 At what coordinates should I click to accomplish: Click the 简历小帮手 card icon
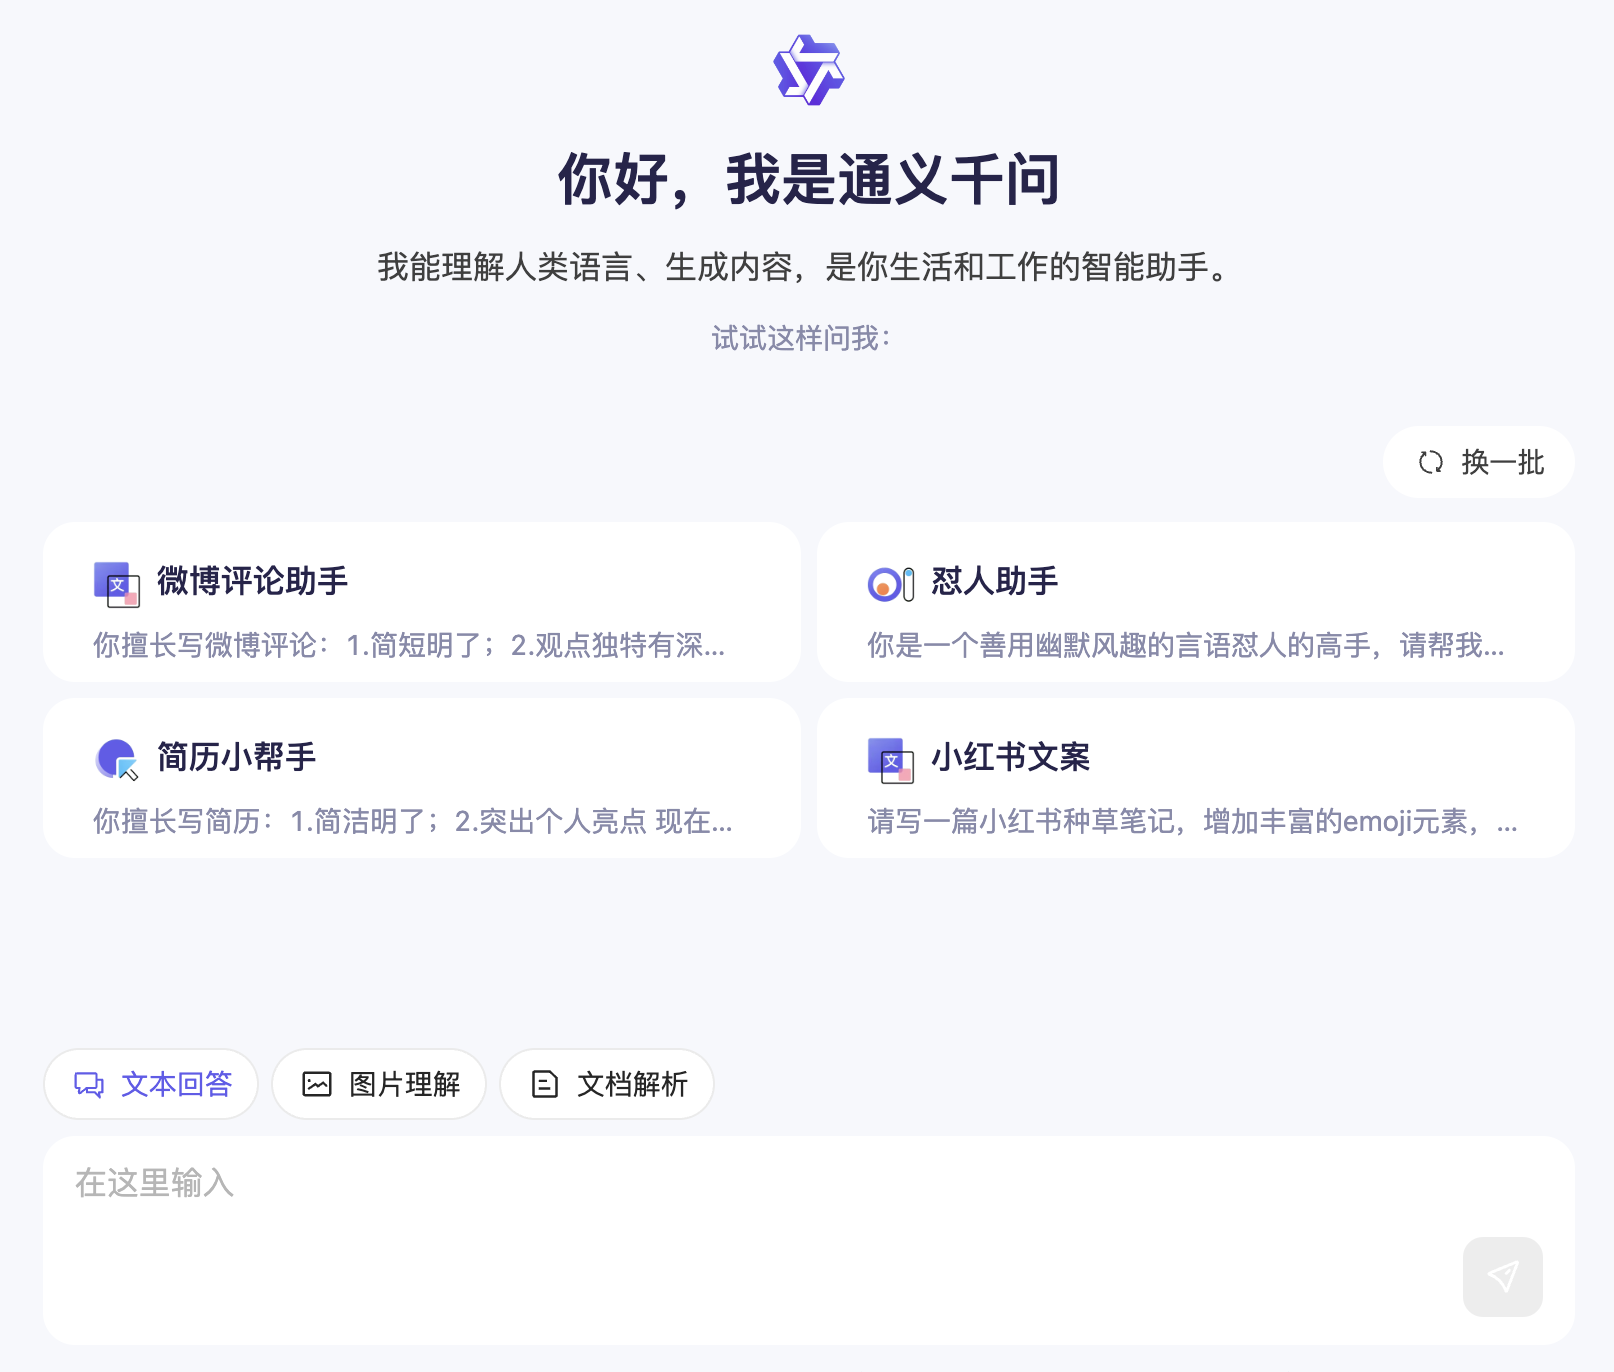click(x=116, y=760)
